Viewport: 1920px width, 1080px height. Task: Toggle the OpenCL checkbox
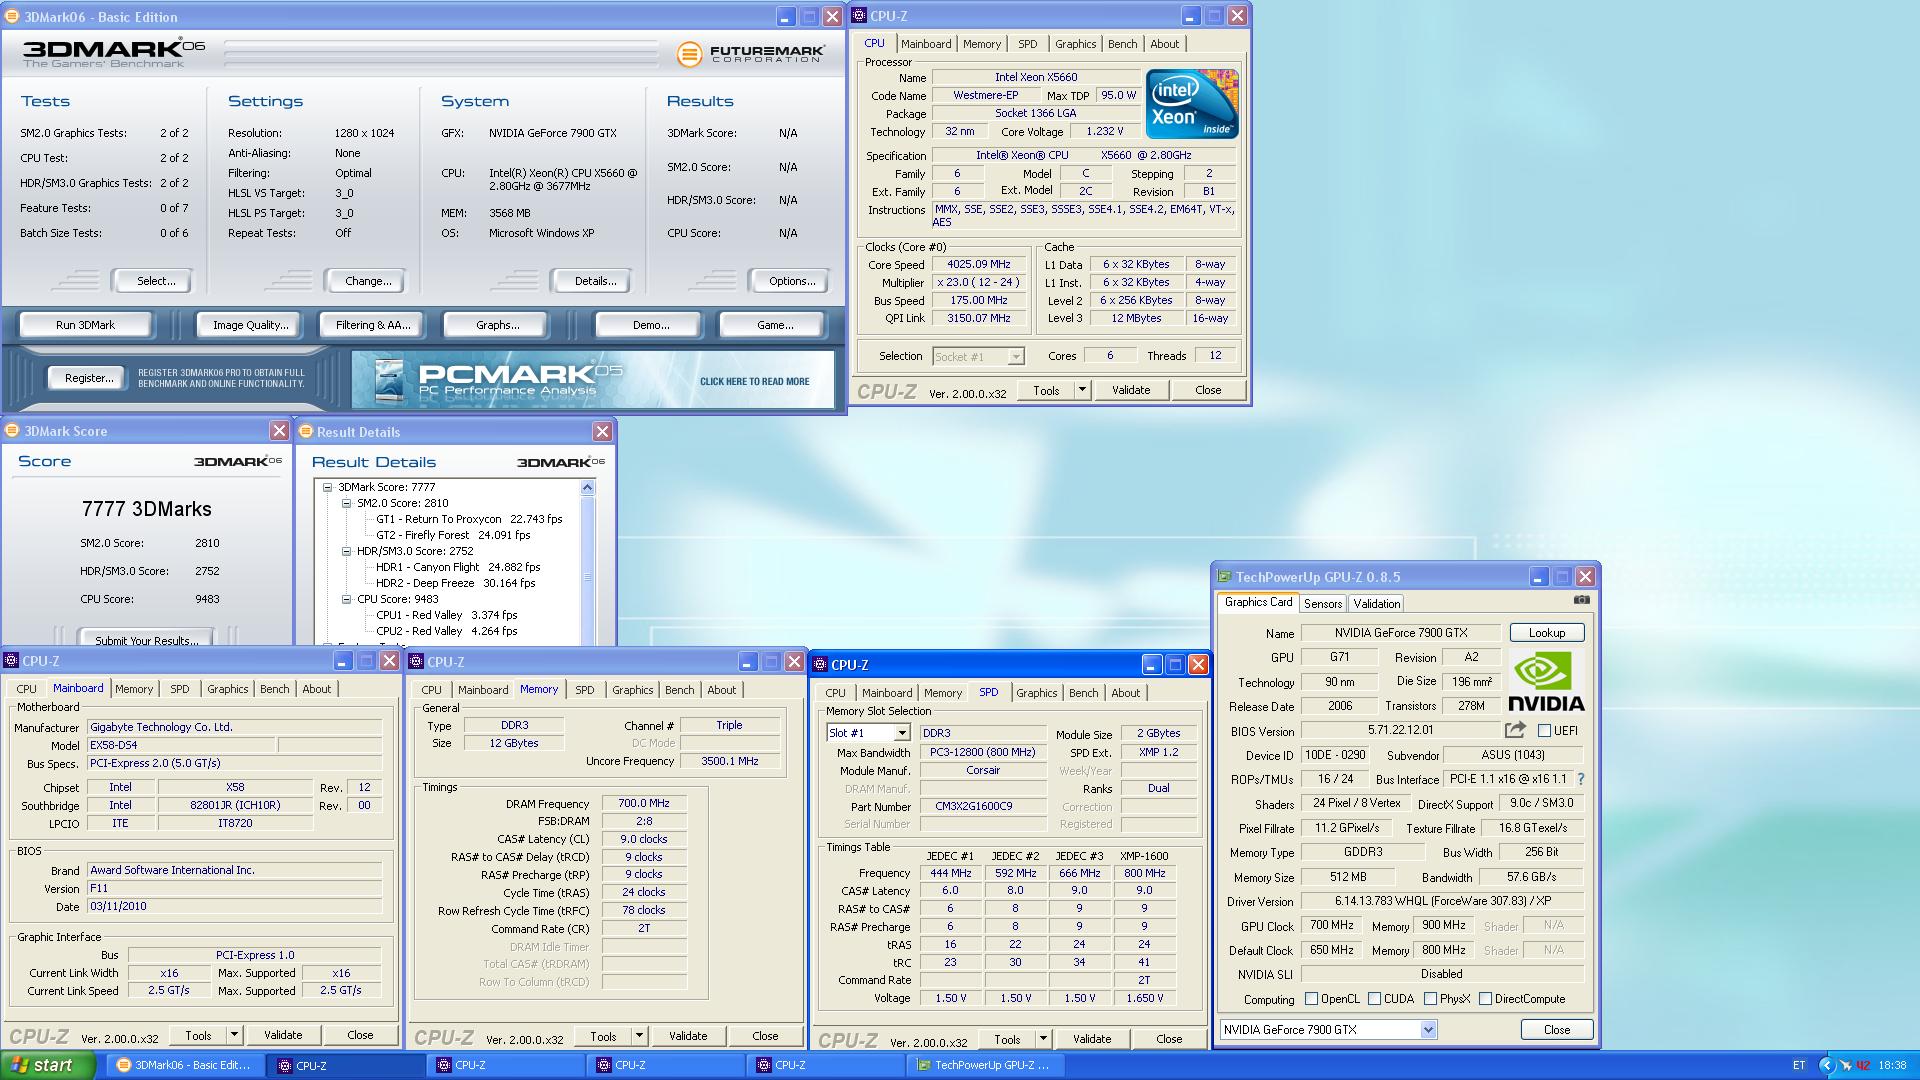coord(1311,998)
